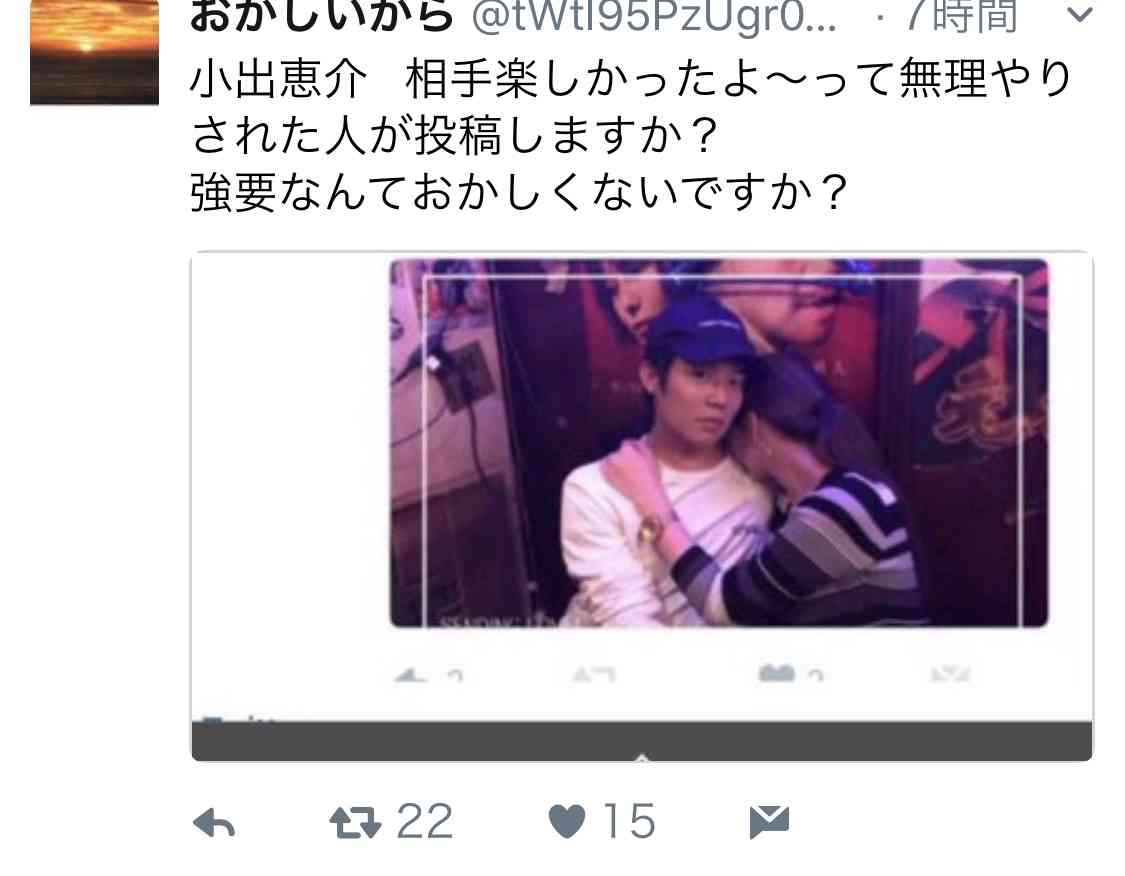Open profile via display name おかしいから
This screenshot has height=876, width=1125.
point(321,16)
